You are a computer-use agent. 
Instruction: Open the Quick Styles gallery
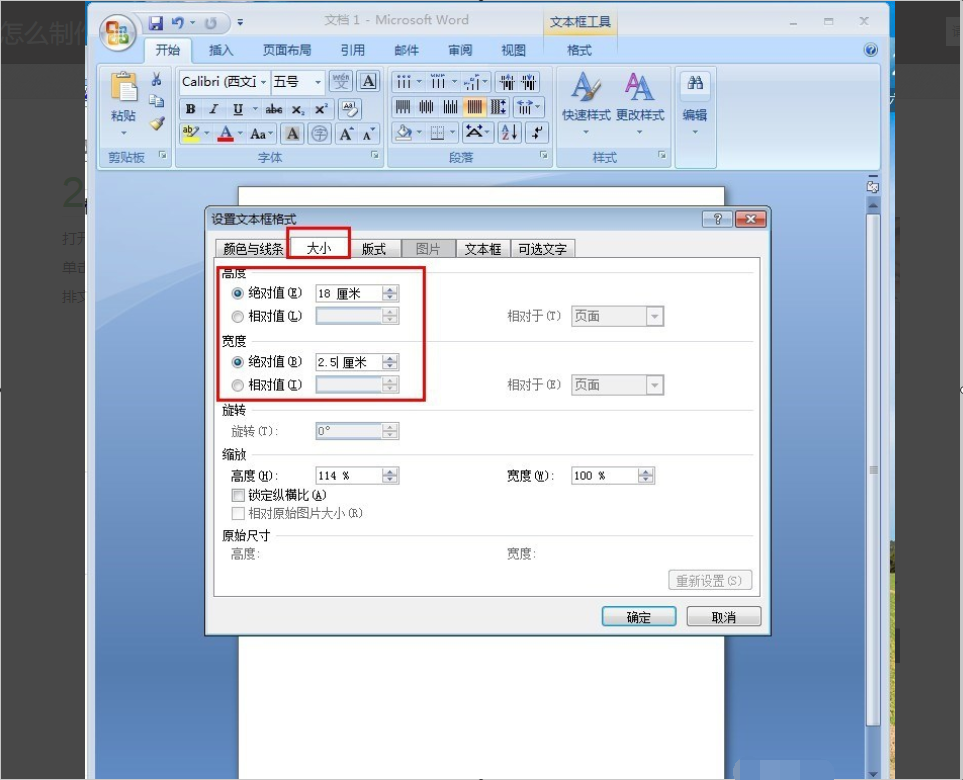coord(586,103)
